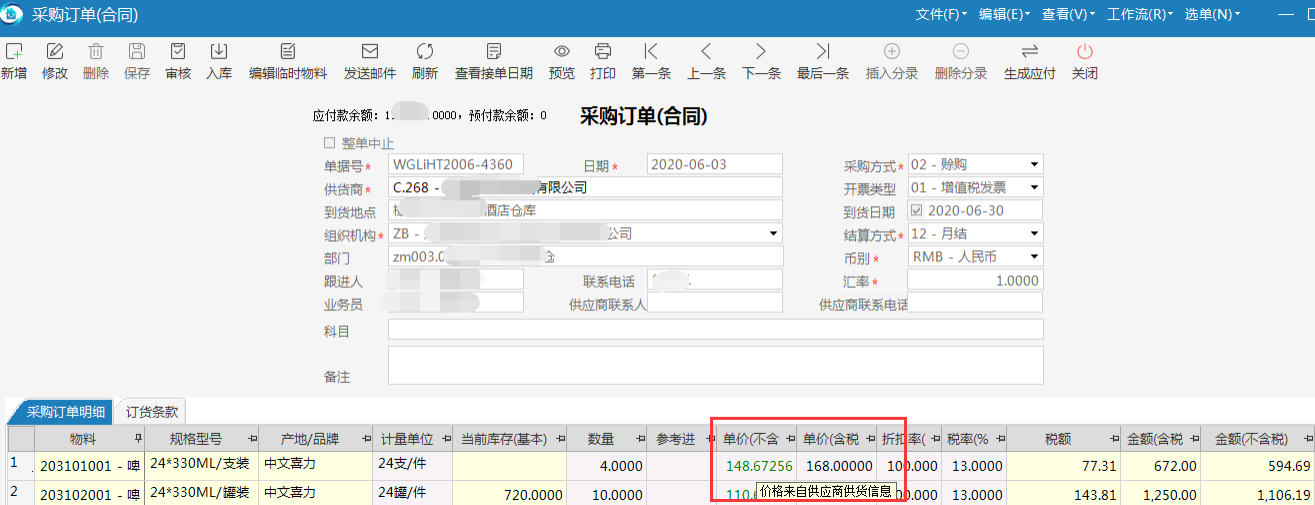Viewport: 1315px width, 505px height.
Task: Open the 开票类型 dropdown
Action: [x=1034, y=187]
